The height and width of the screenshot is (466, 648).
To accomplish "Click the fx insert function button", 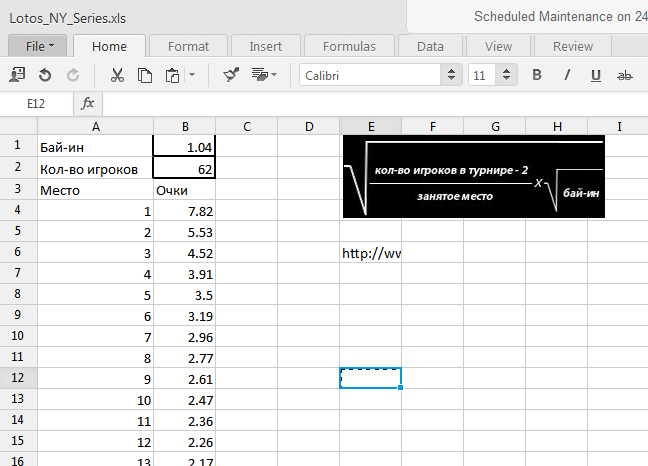I will click(88, 103).
